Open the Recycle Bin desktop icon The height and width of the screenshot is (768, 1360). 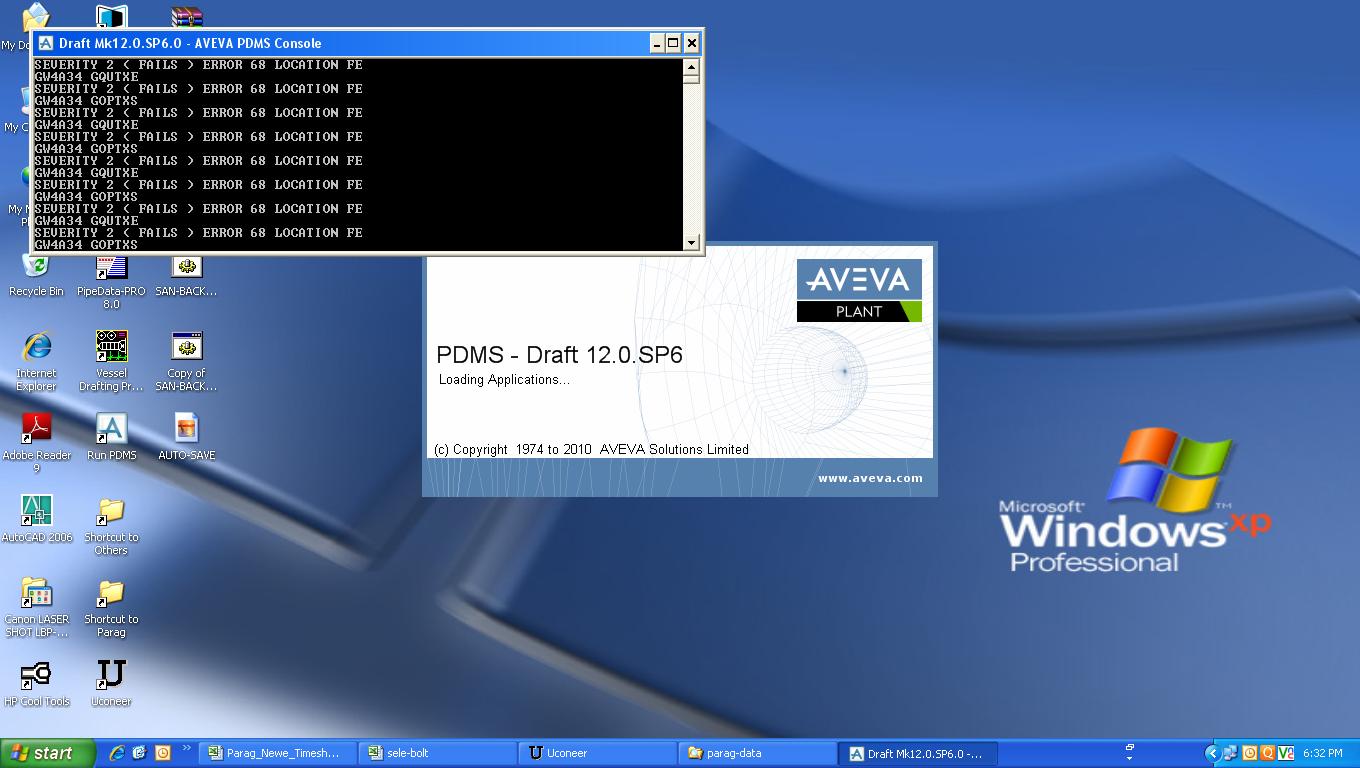36,274
